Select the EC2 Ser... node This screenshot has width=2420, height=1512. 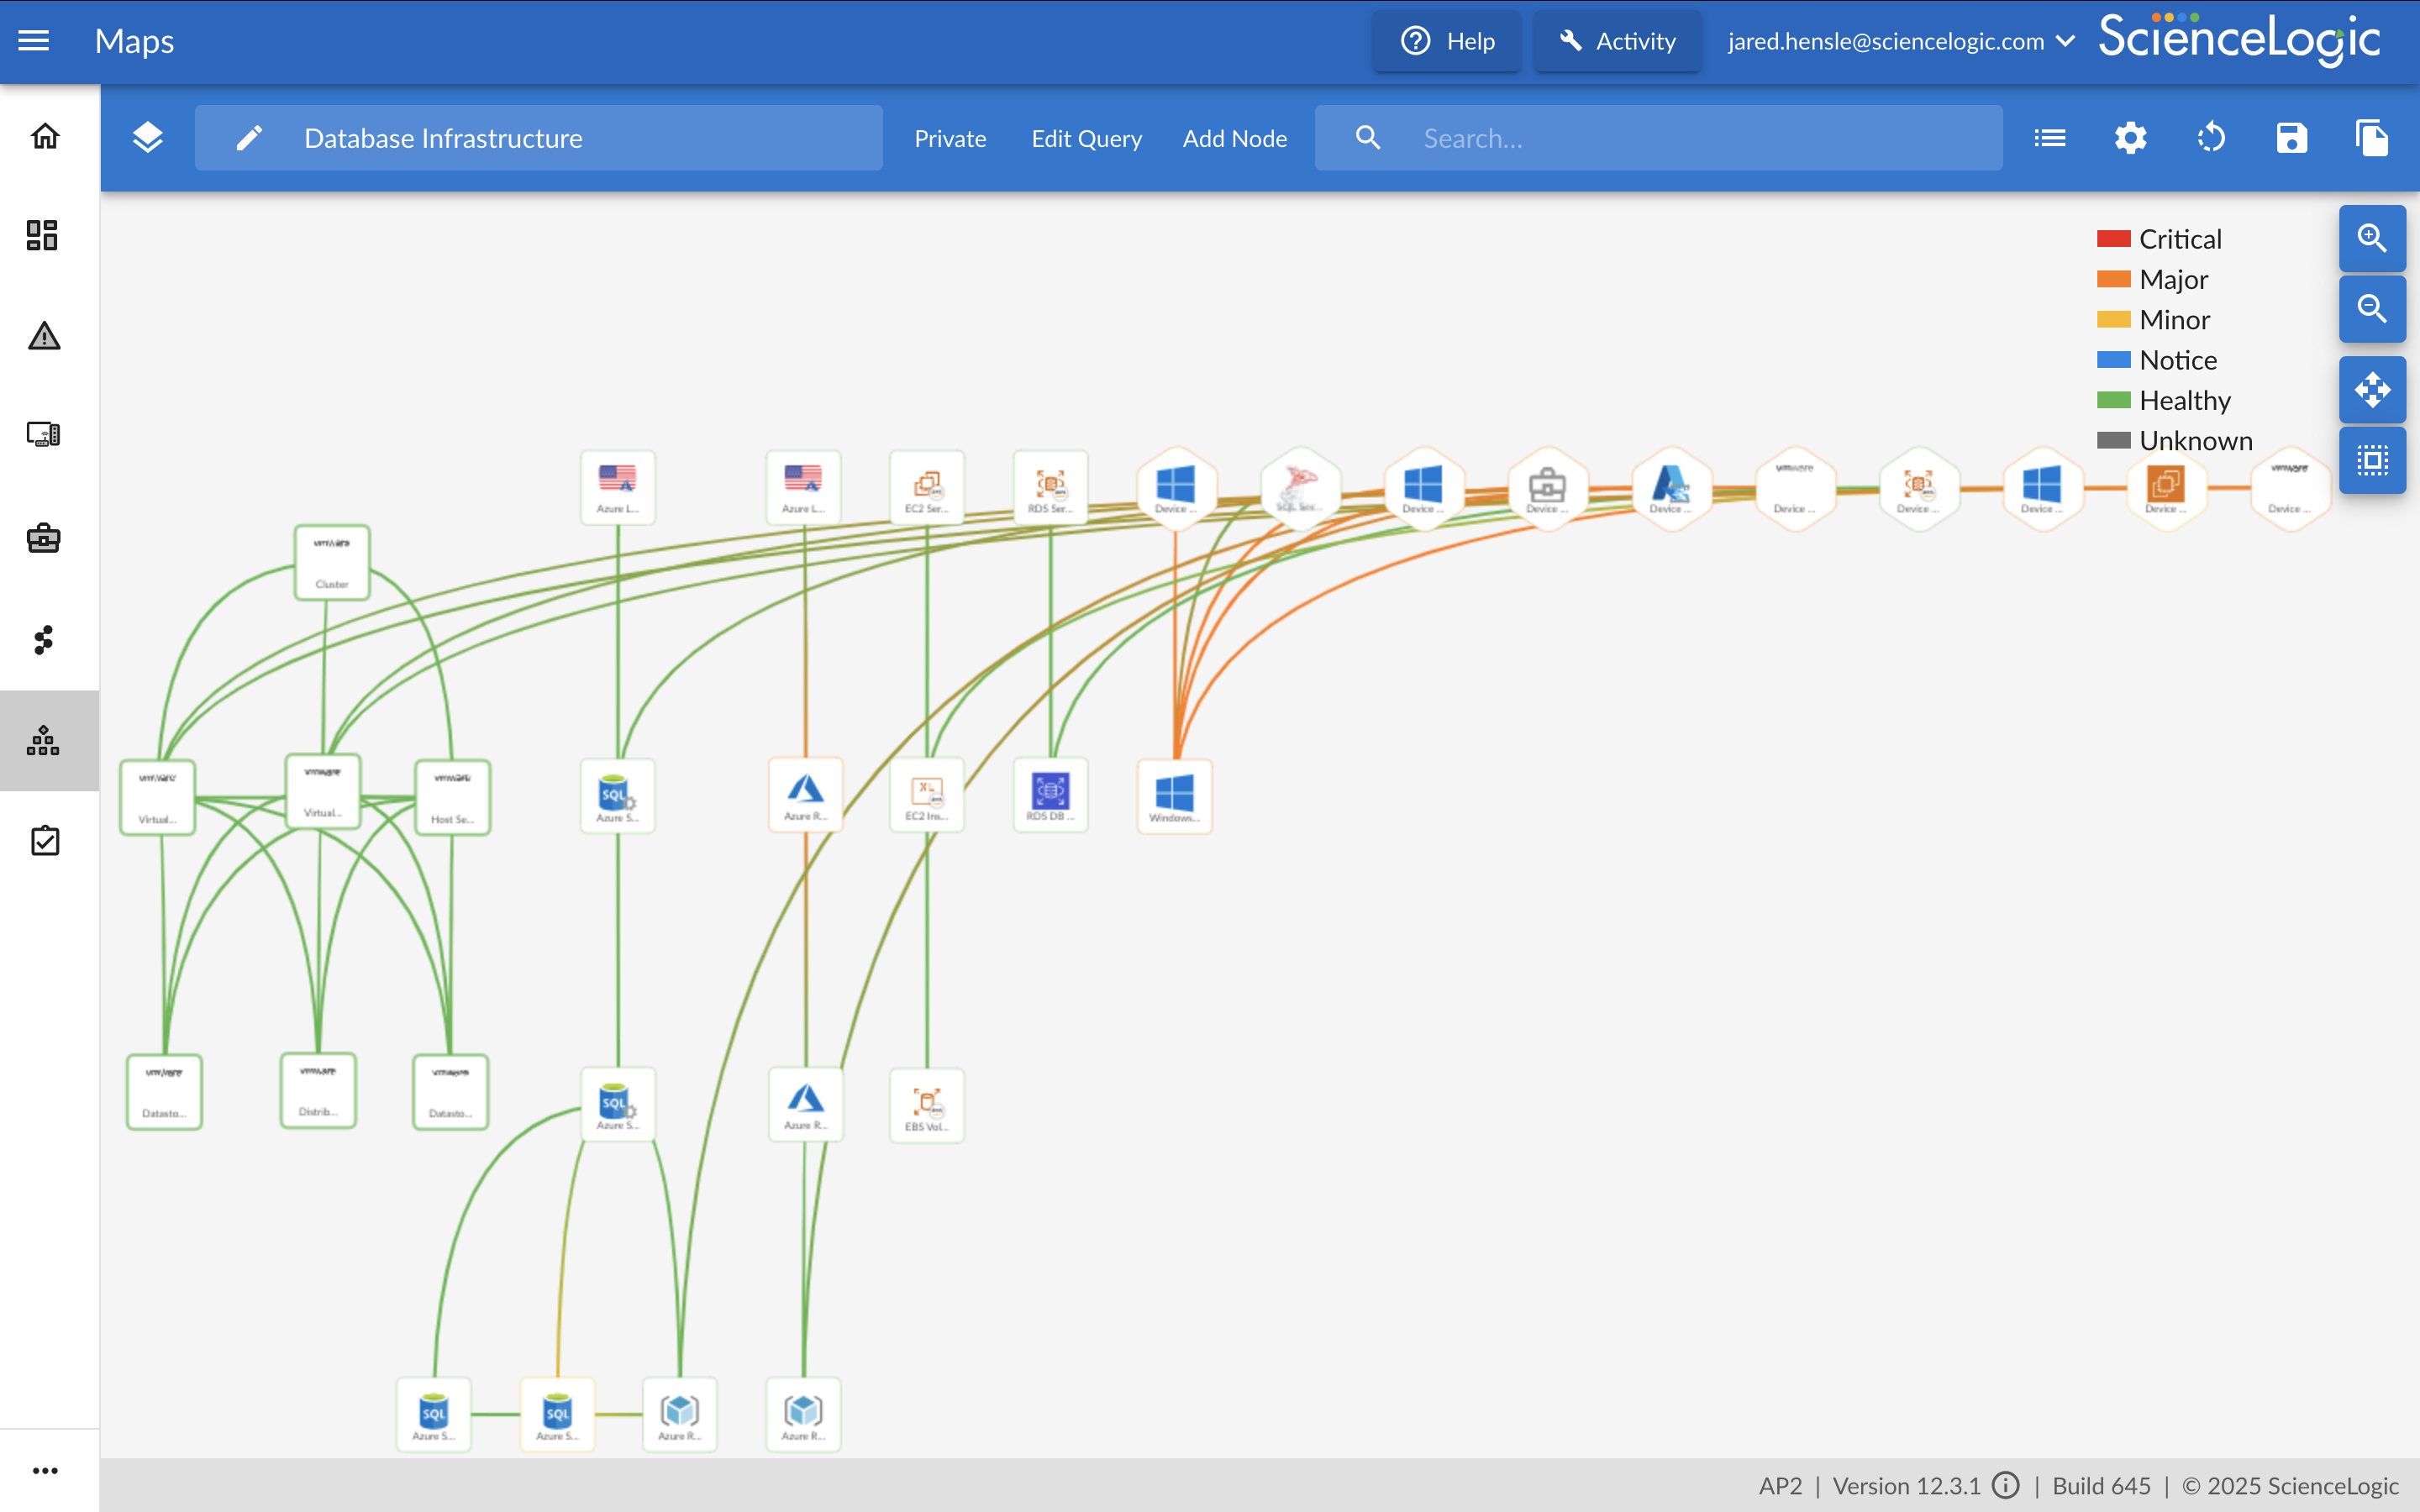(x=927, y=487)
